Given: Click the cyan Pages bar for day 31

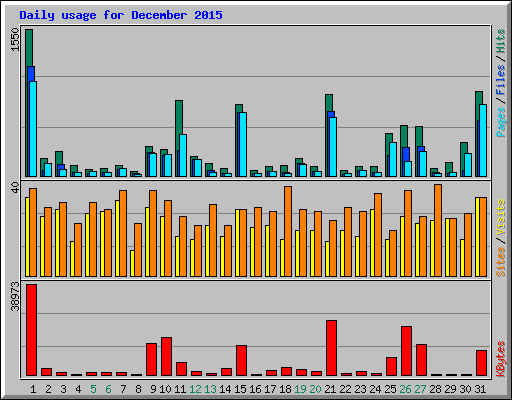Looking at the screenshot, I should click(483, 140).
